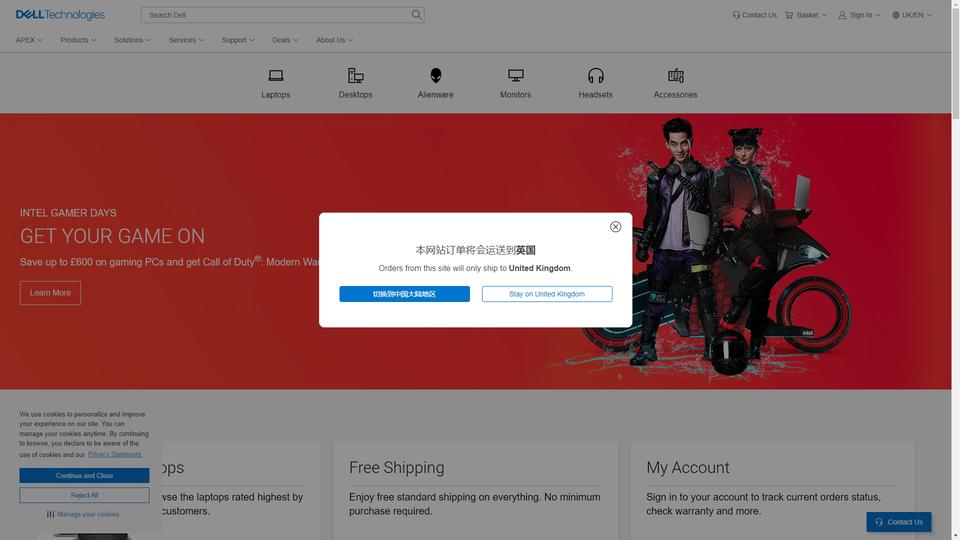Open the Laptops category icon
The height and width of the screenshot is (540, 960).
click(276, 75)
